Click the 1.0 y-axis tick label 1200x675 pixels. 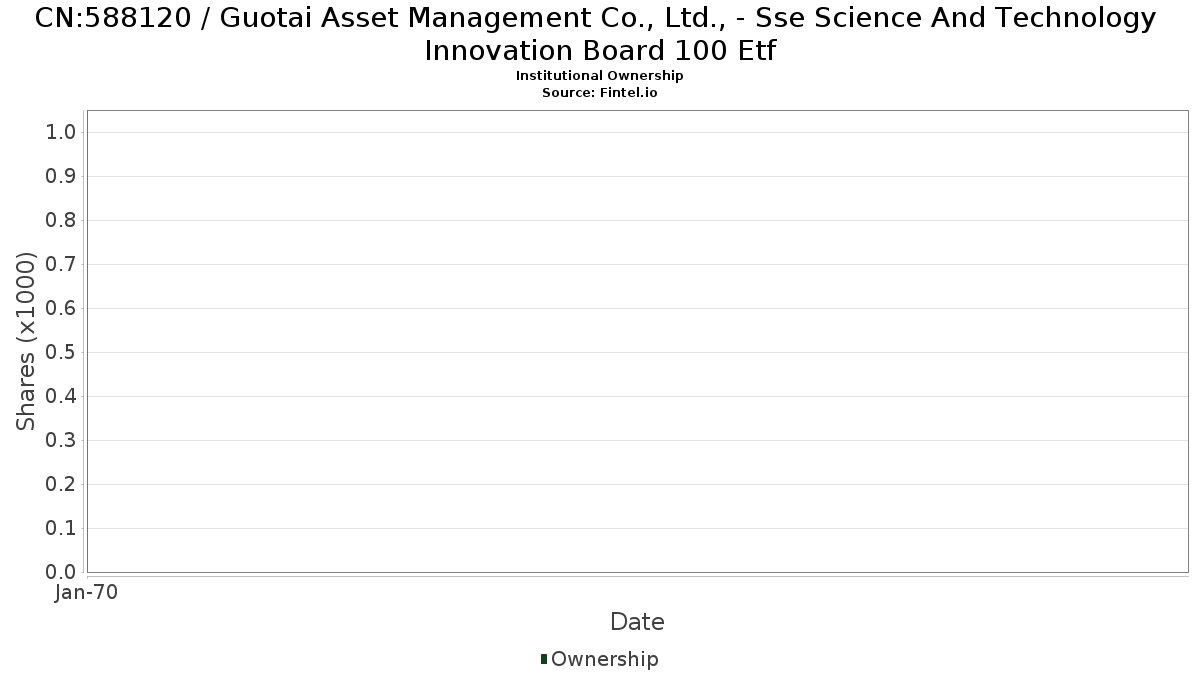click(x=62, y=133)
